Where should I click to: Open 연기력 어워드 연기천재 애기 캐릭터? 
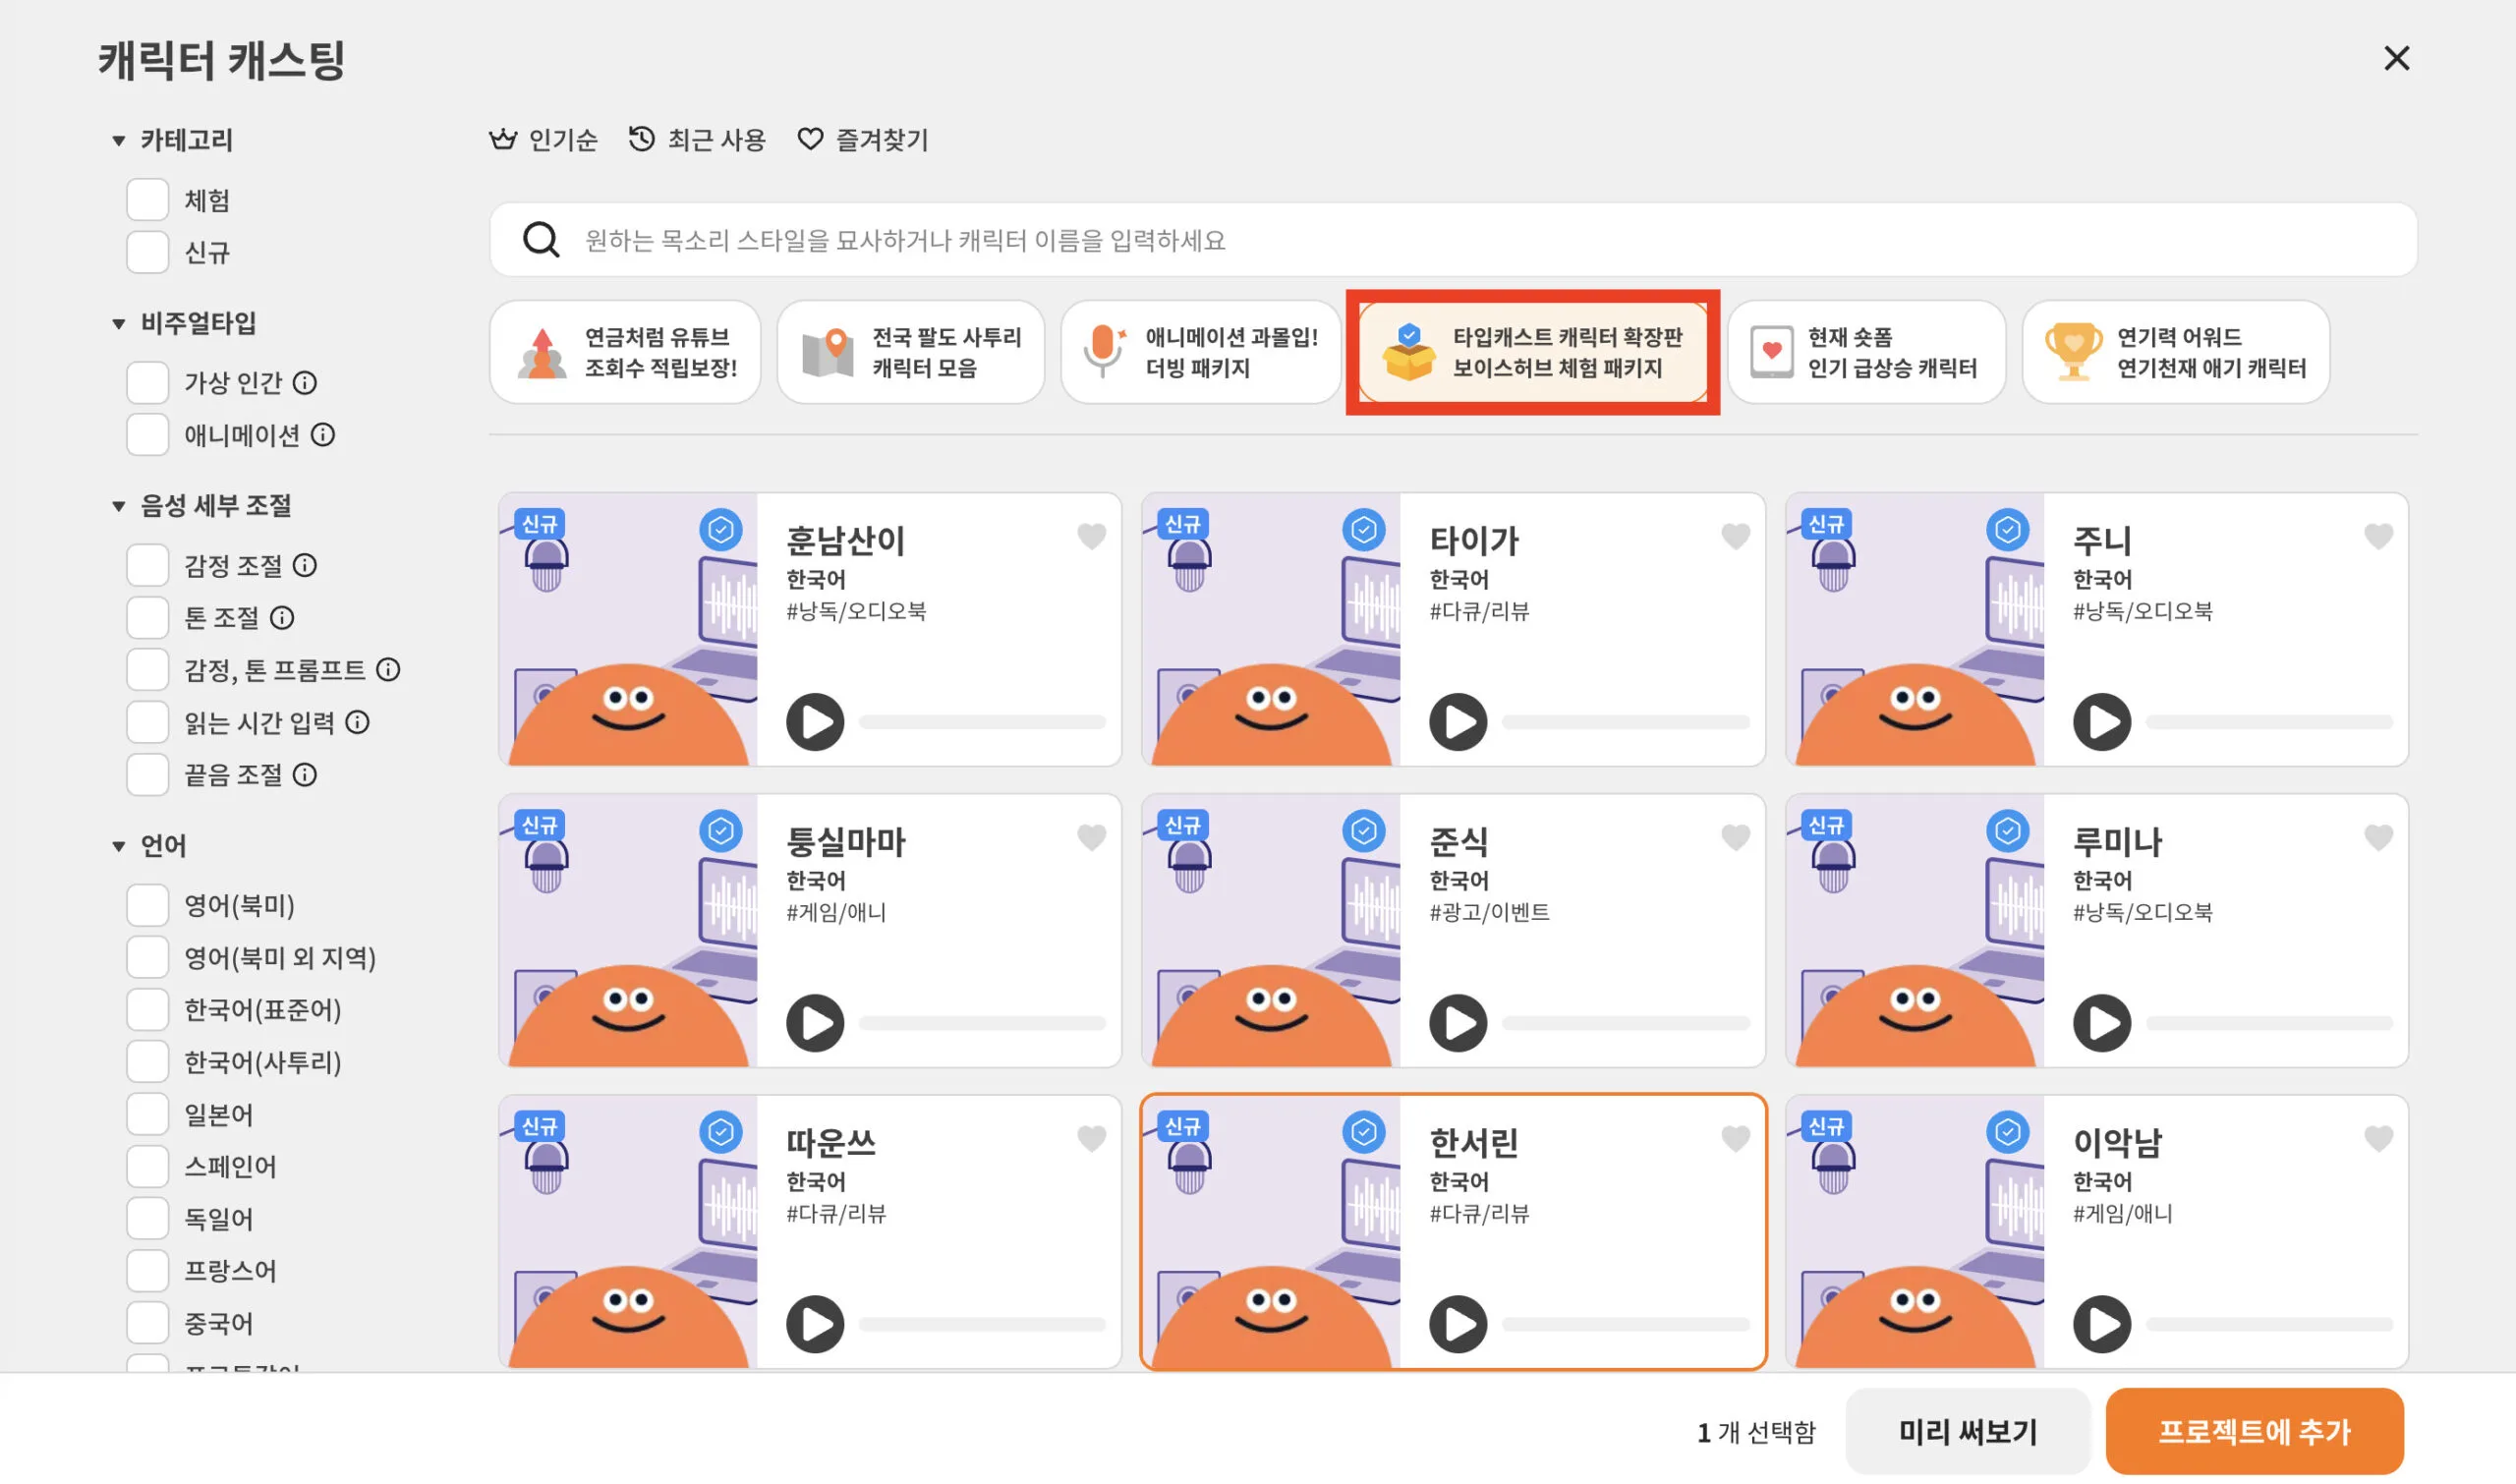pyautogui.click(x=2176, y=352)
